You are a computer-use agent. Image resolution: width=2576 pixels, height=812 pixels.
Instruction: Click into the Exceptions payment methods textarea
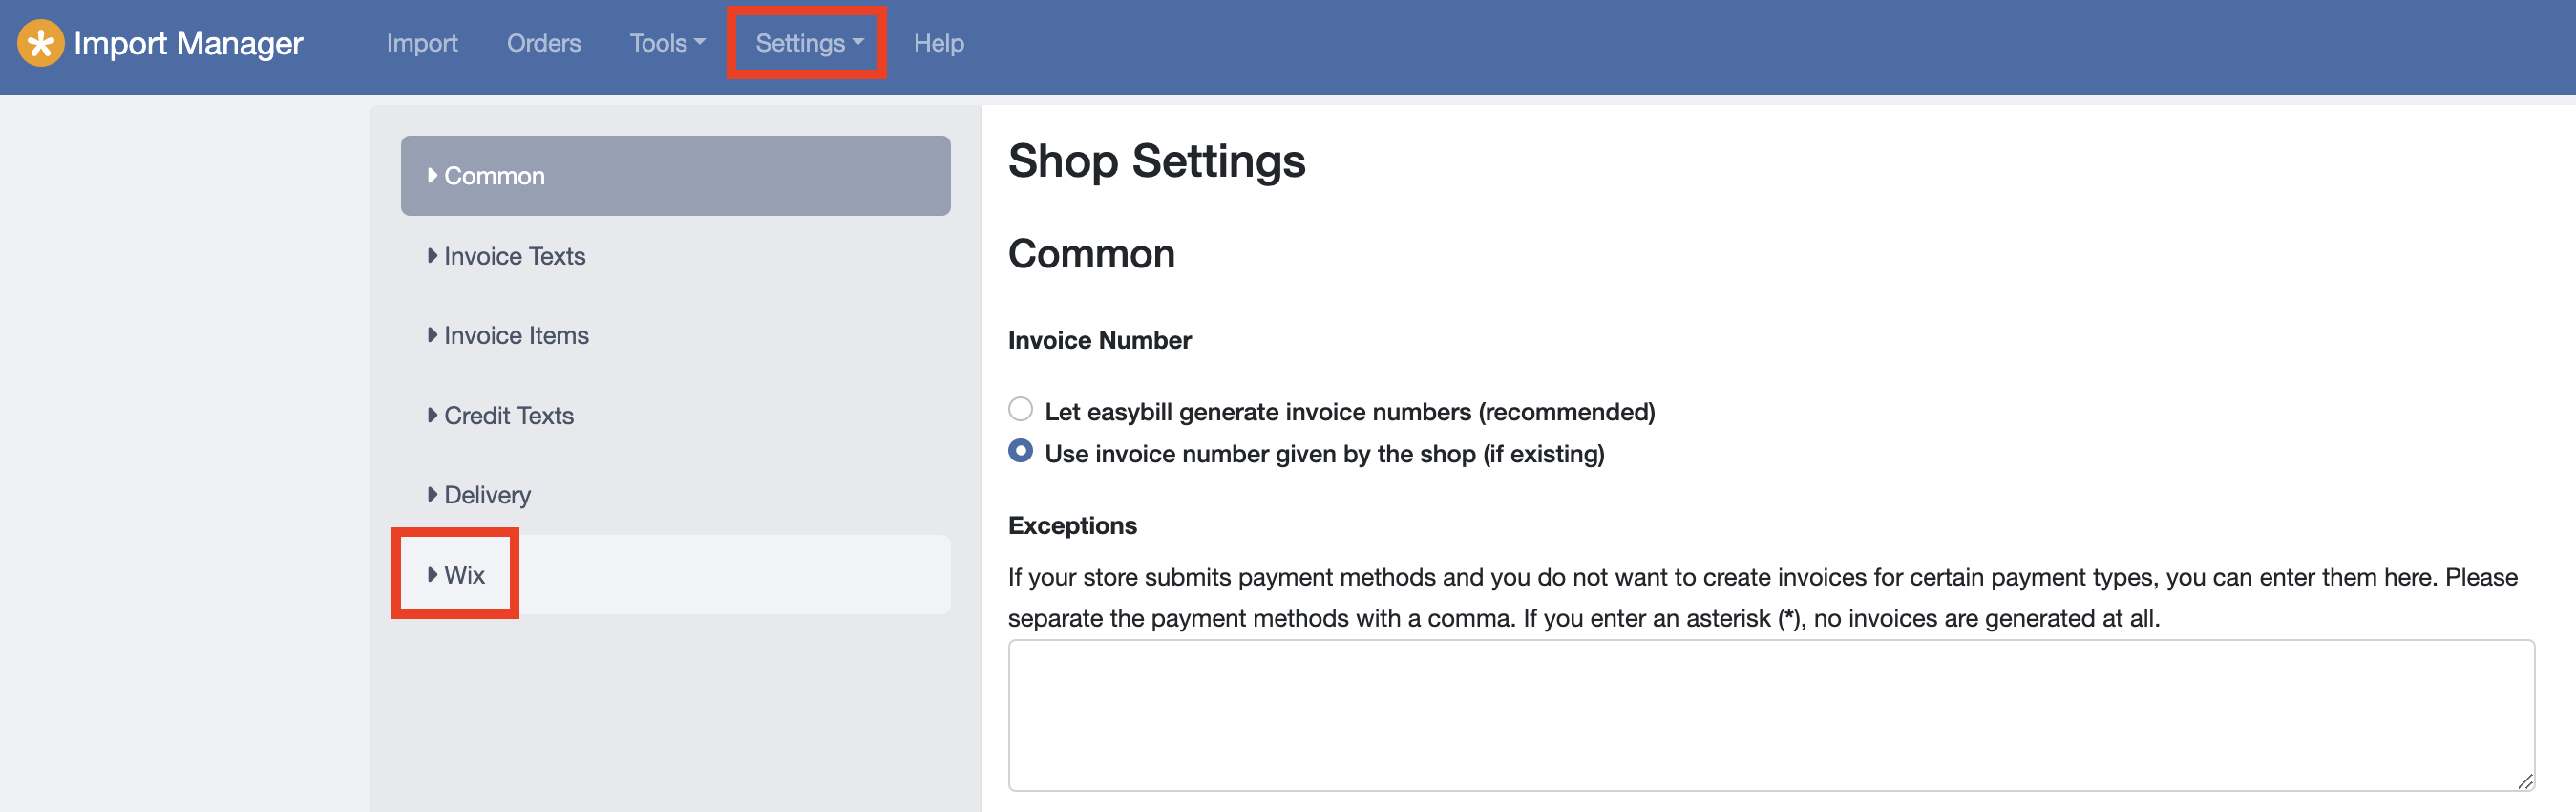coord(1771,715)
